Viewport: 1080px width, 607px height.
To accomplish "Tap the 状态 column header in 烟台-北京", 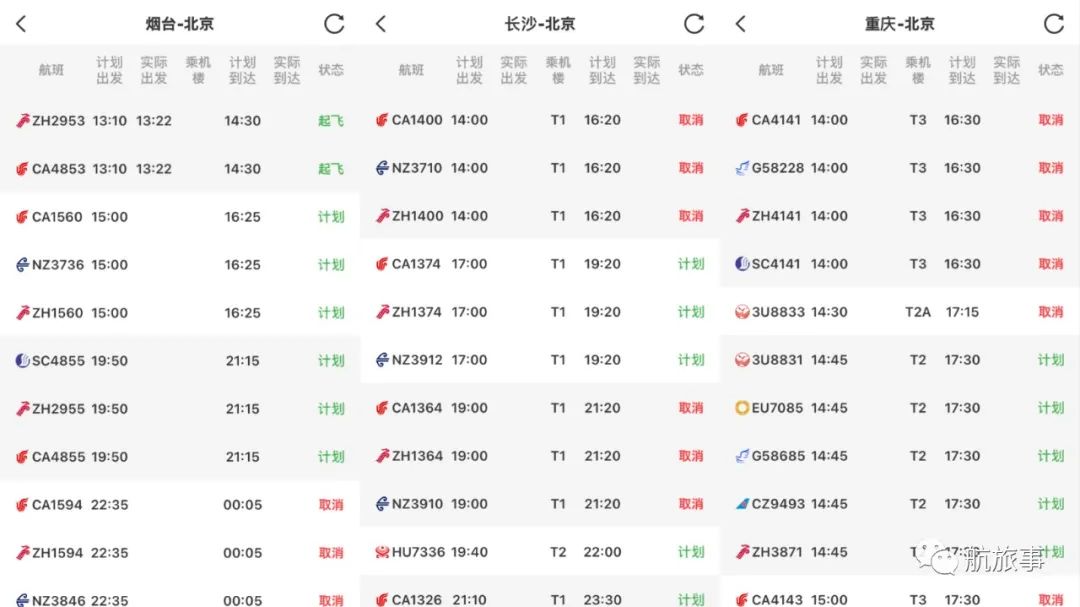I will click(331, 70).
